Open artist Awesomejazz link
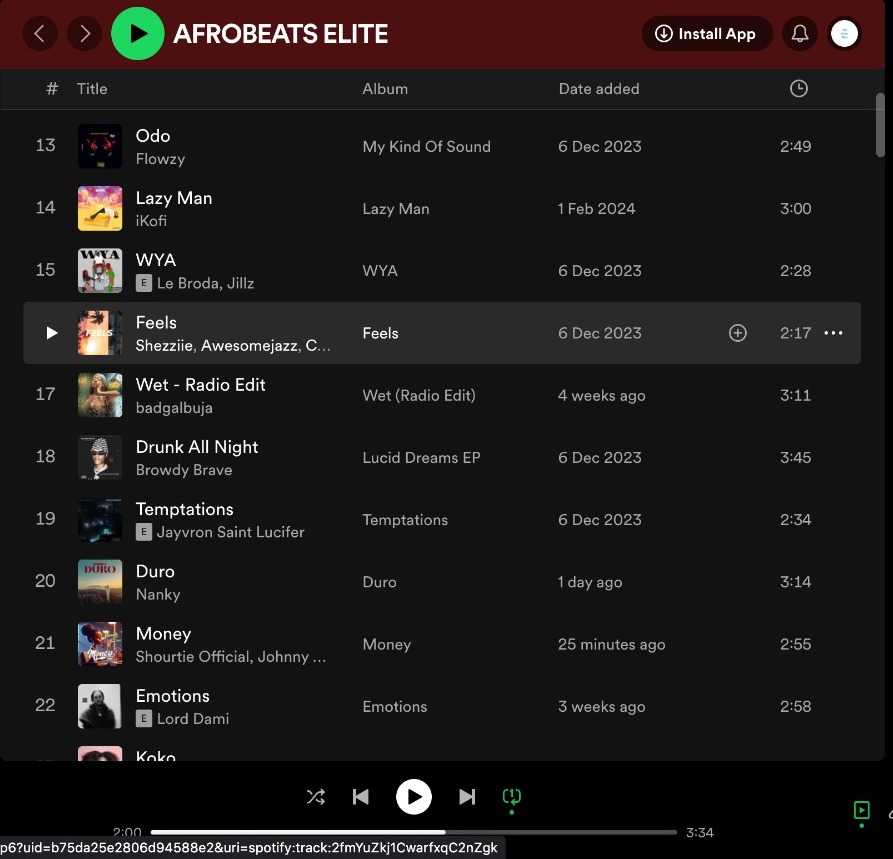The width and height of the screenshot is (893, 859). pyautogui.click(x=249, y=346)
